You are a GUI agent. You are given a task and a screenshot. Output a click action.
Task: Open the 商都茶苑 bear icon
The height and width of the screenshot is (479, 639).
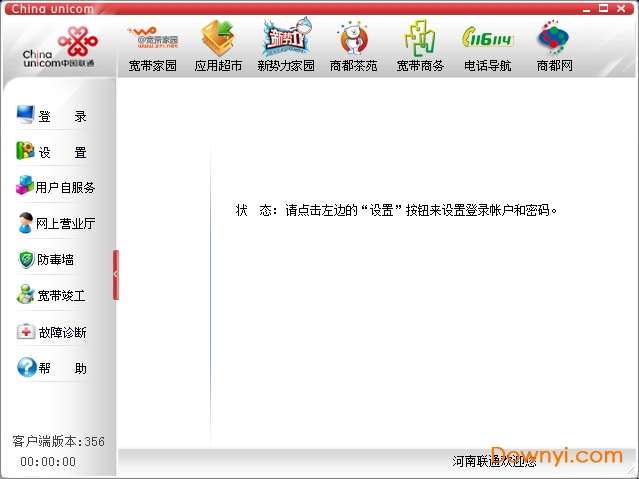point(353,39)
